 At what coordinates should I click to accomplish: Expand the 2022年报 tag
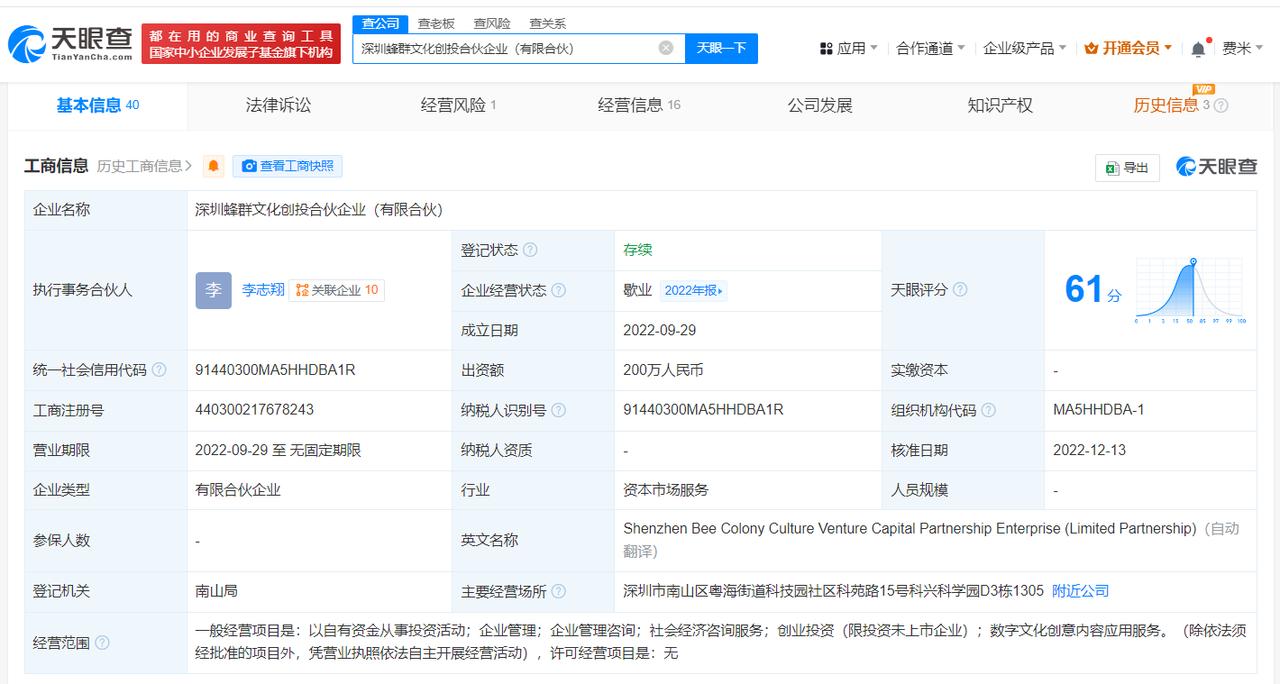[693, 290]
